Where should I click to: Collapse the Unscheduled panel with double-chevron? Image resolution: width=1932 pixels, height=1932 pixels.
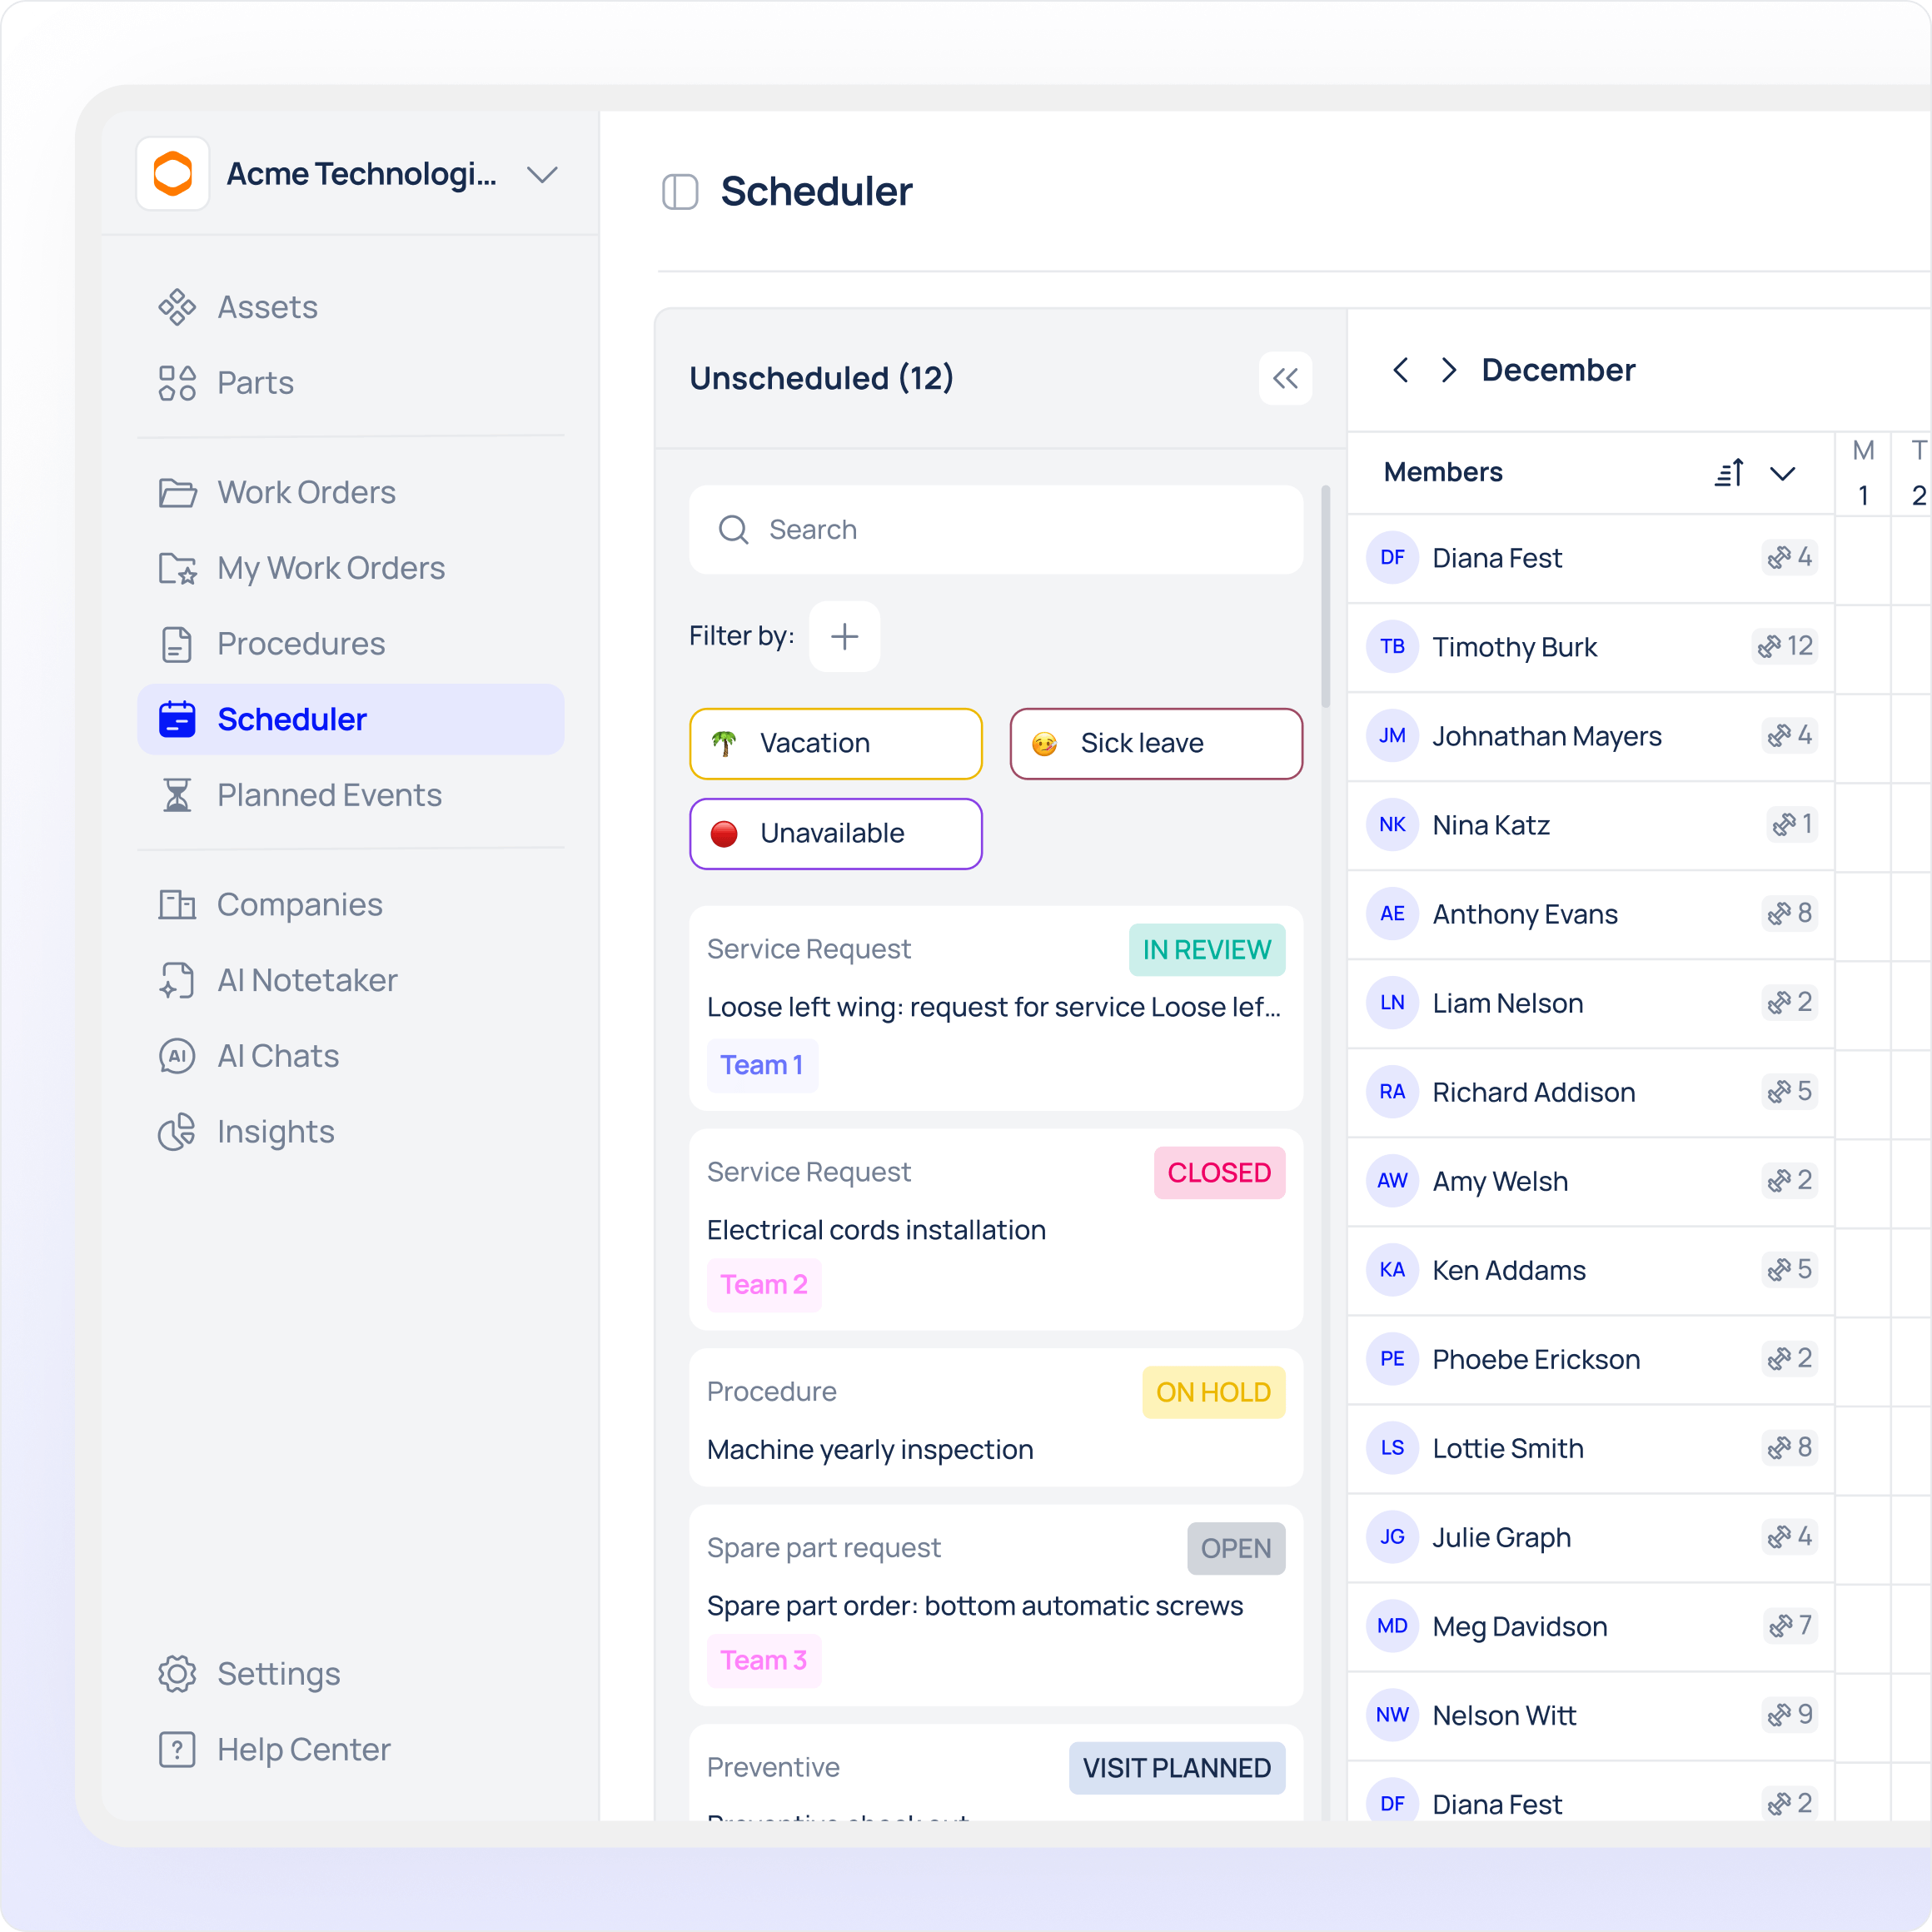(1285, 378)
